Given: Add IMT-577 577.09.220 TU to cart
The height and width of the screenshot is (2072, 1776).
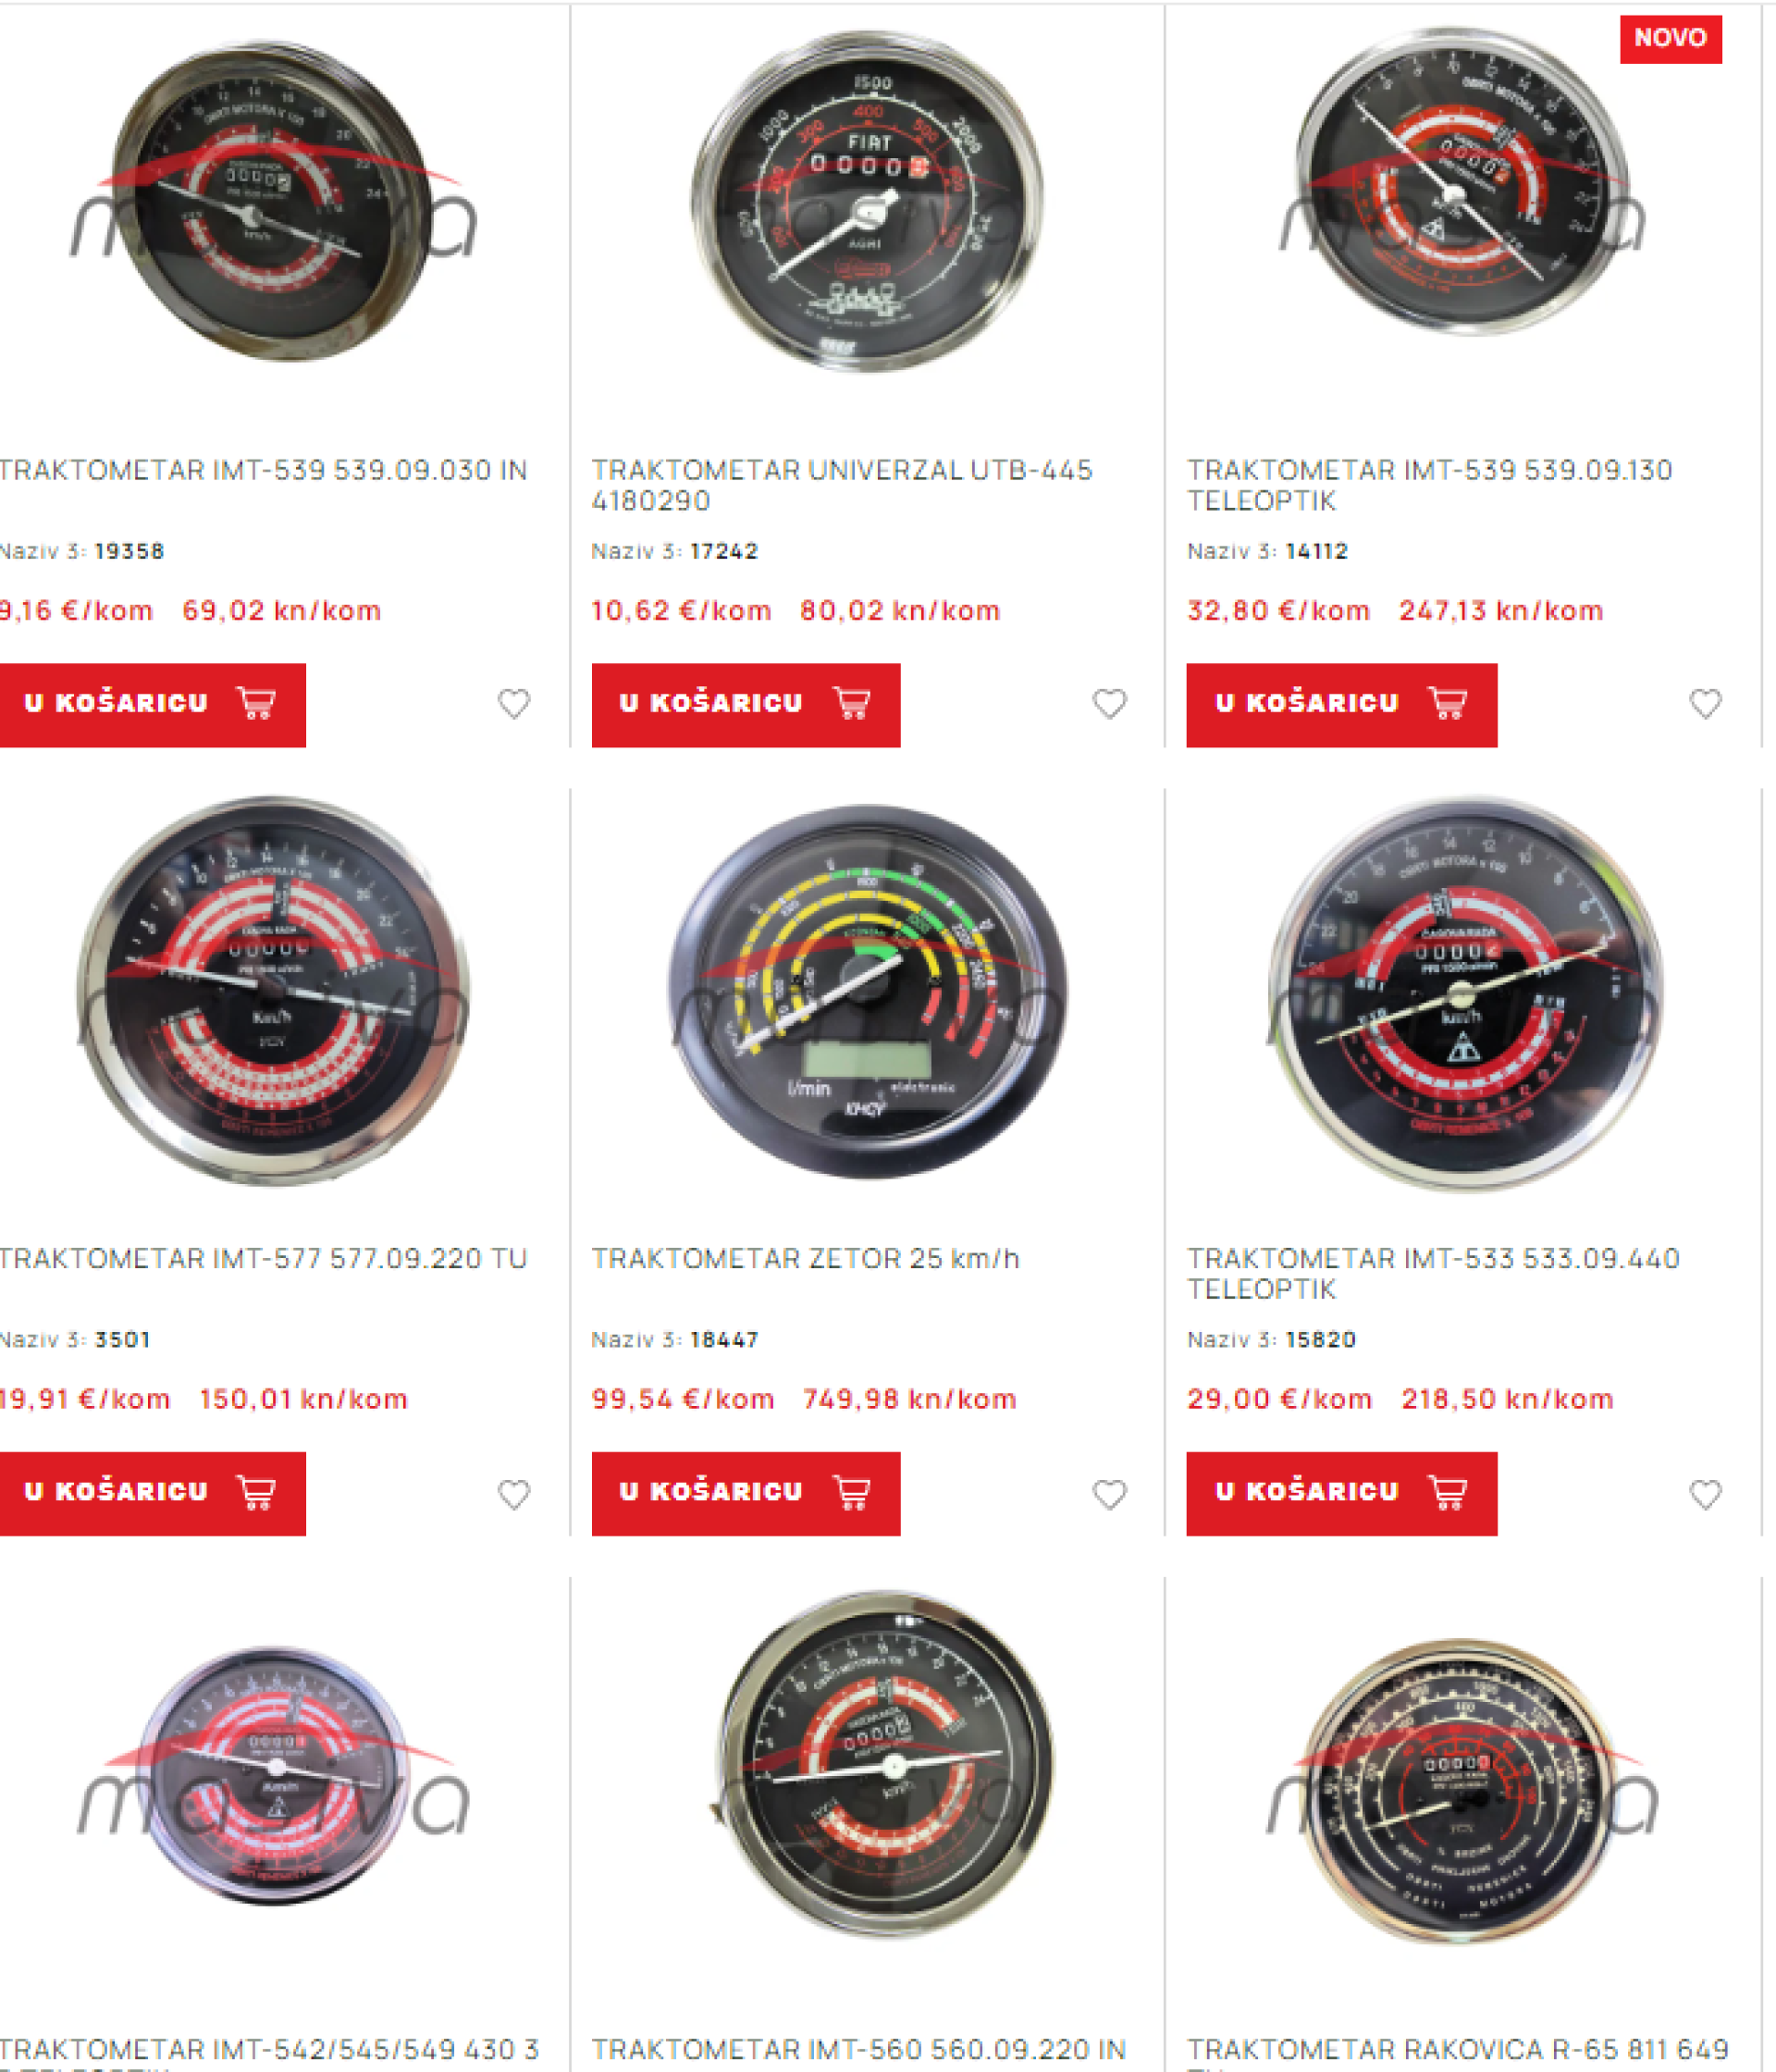Looking at the screenshot, I should click(152, 1494).
